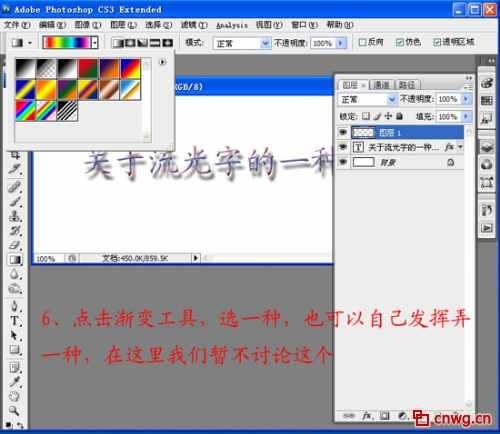Viewport: 500px width, 434px height.
Task: Select the Eyedropper tool
Action: pos(15,382)
